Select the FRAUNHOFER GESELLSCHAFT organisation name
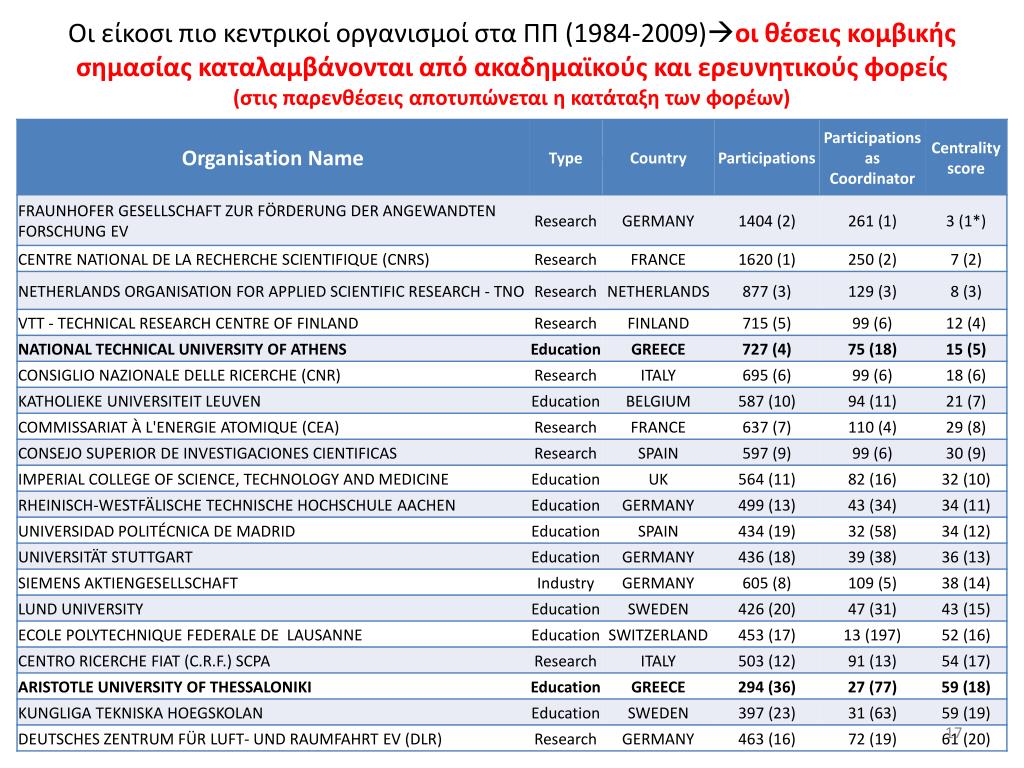This screenshot has height=768, width=1024. point(257,221)
